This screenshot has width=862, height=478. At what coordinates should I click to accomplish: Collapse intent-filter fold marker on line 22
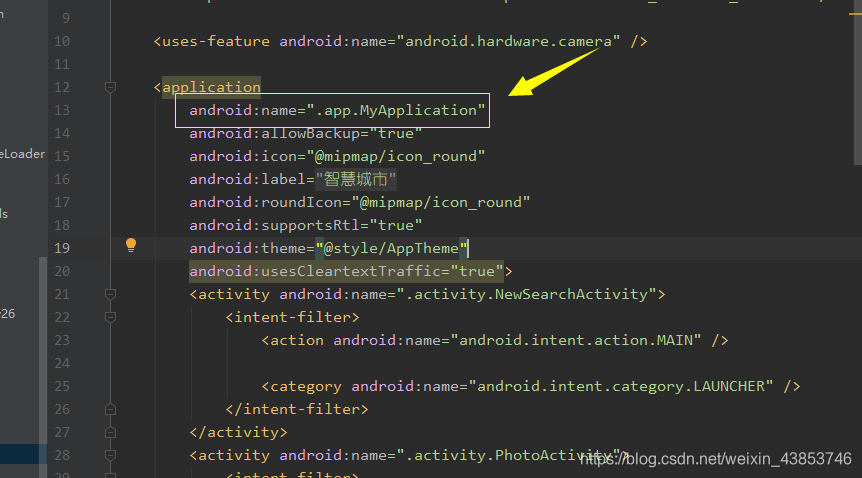pos(110,317)
